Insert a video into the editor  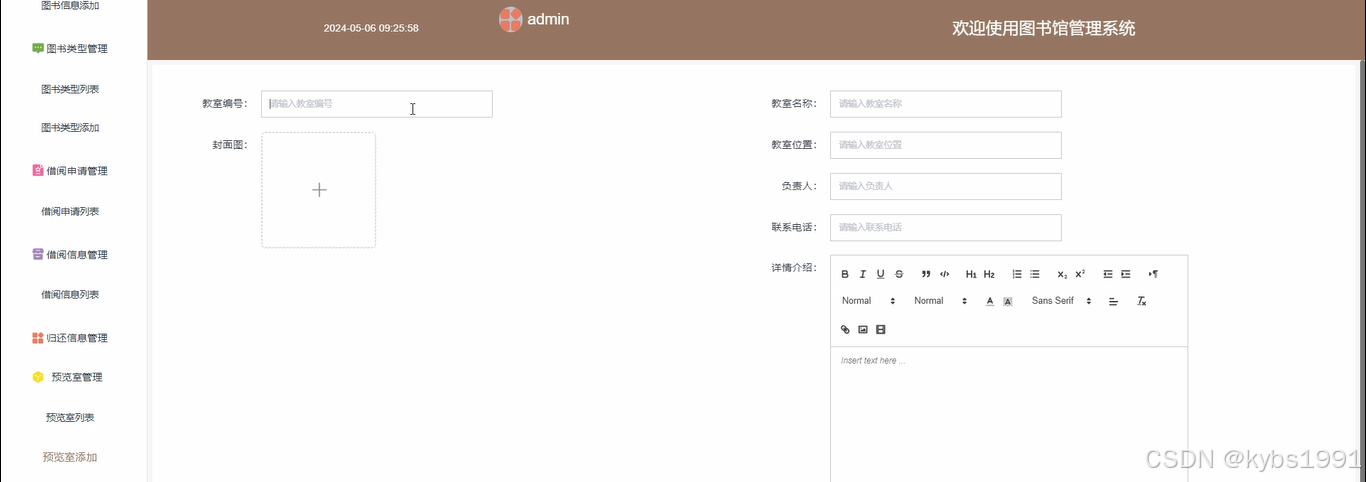click(881, 329)
